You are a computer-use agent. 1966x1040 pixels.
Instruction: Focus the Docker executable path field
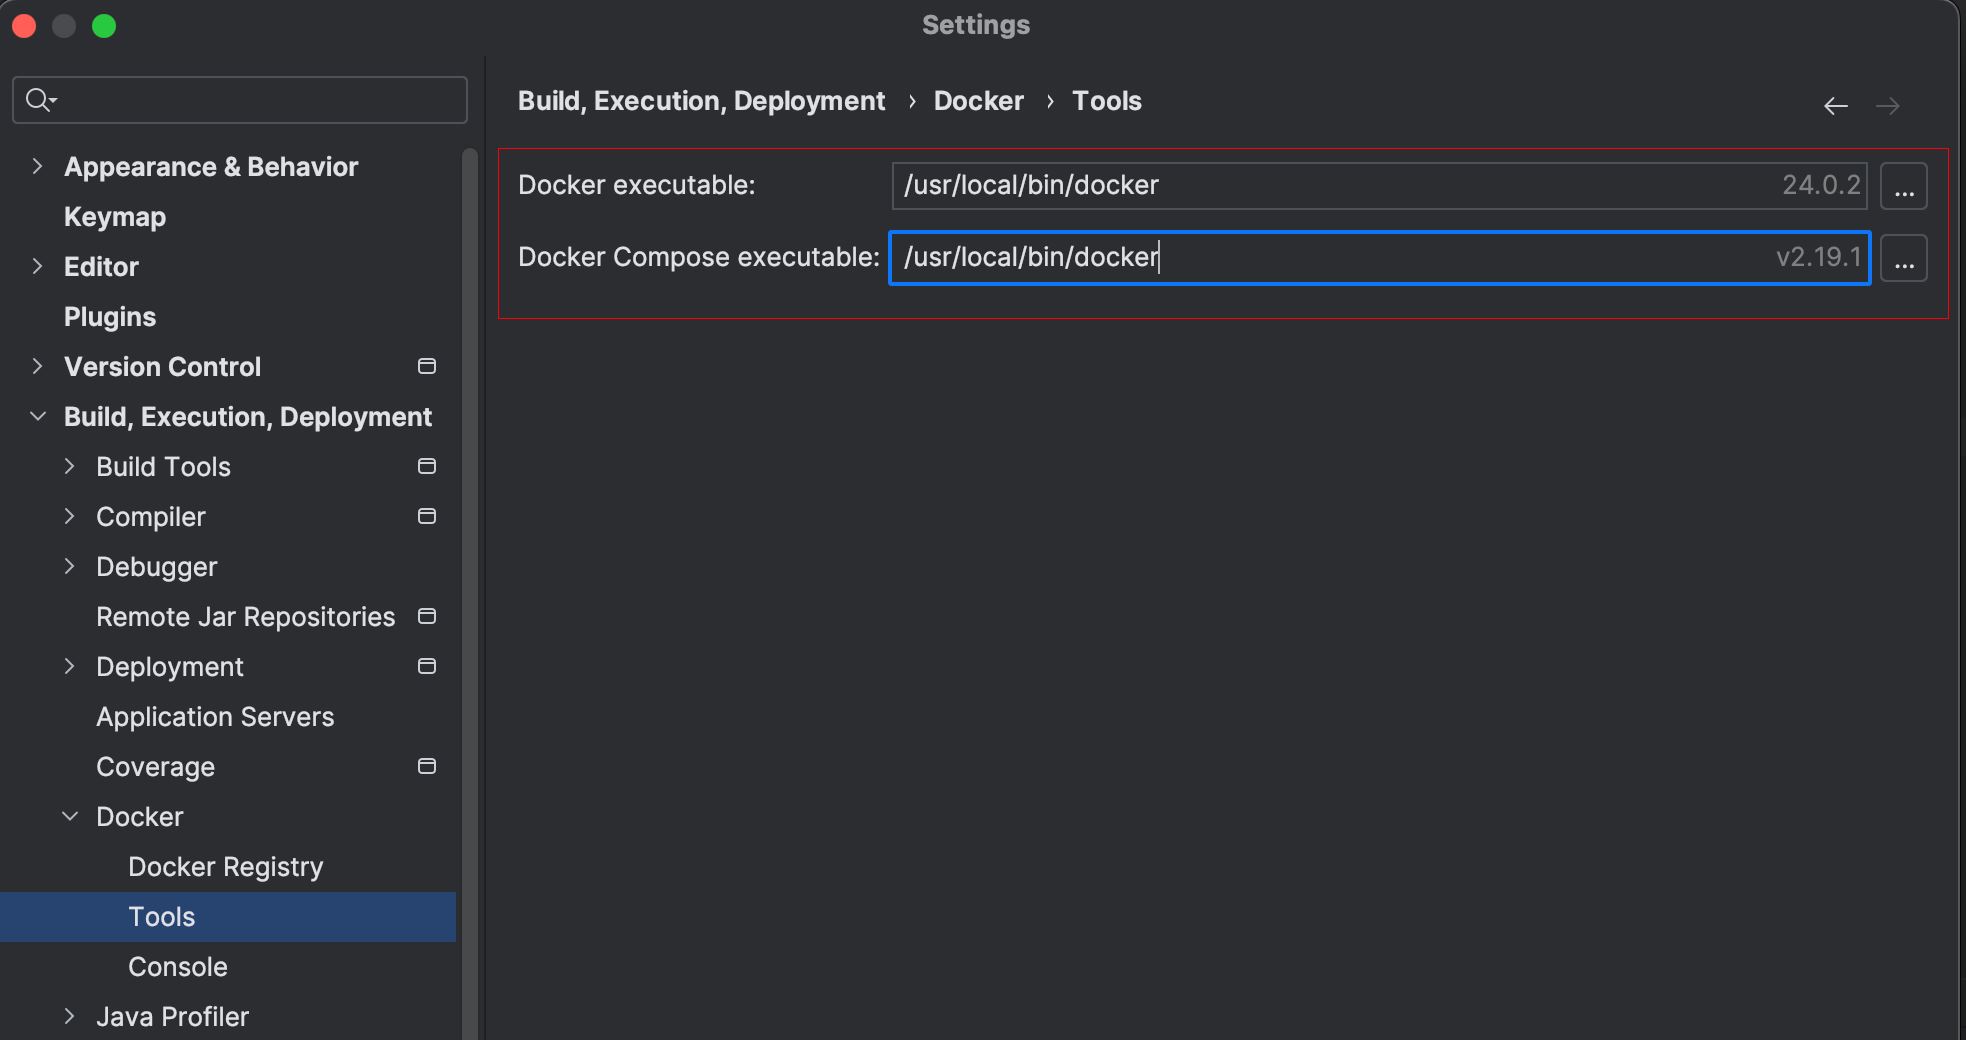[x=1379, y=186]
